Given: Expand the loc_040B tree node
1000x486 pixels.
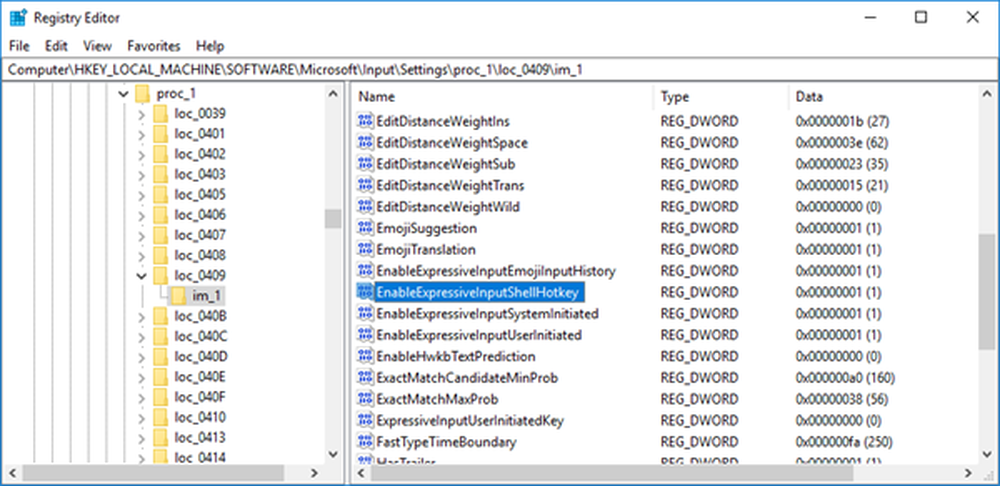Looking at the screenshot, I should [142, 316].
